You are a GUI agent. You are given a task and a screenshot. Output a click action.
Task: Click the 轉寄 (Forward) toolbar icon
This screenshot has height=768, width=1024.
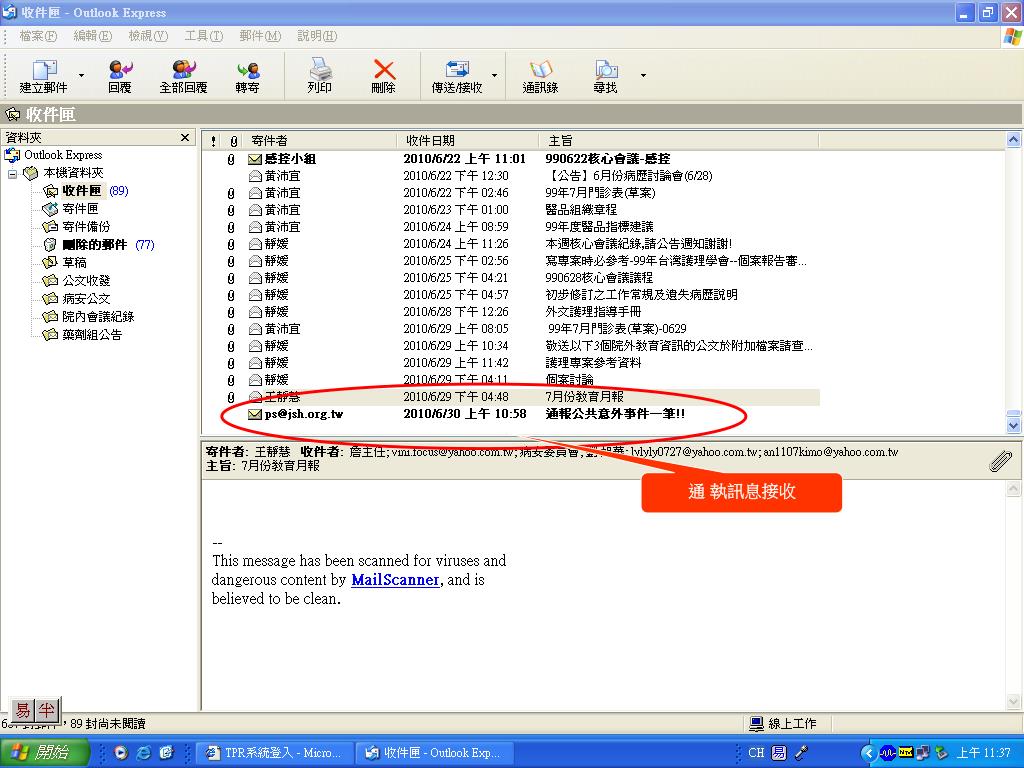tap(248, 76)
